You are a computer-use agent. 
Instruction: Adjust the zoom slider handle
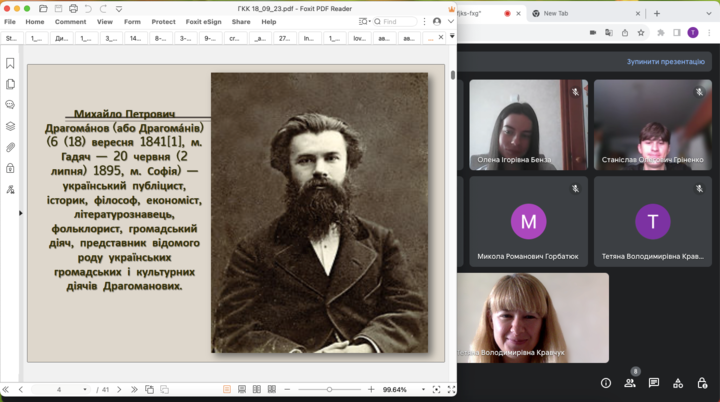(329, 389)
